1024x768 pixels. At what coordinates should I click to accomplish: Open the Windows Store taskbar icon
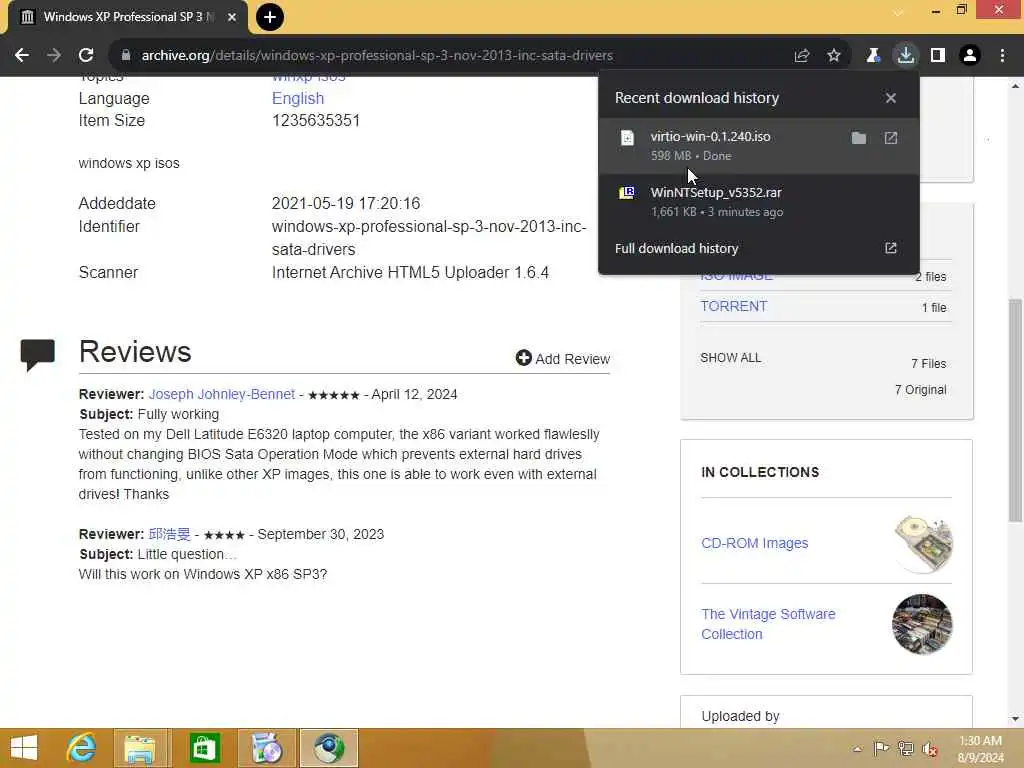pos(204,748)
